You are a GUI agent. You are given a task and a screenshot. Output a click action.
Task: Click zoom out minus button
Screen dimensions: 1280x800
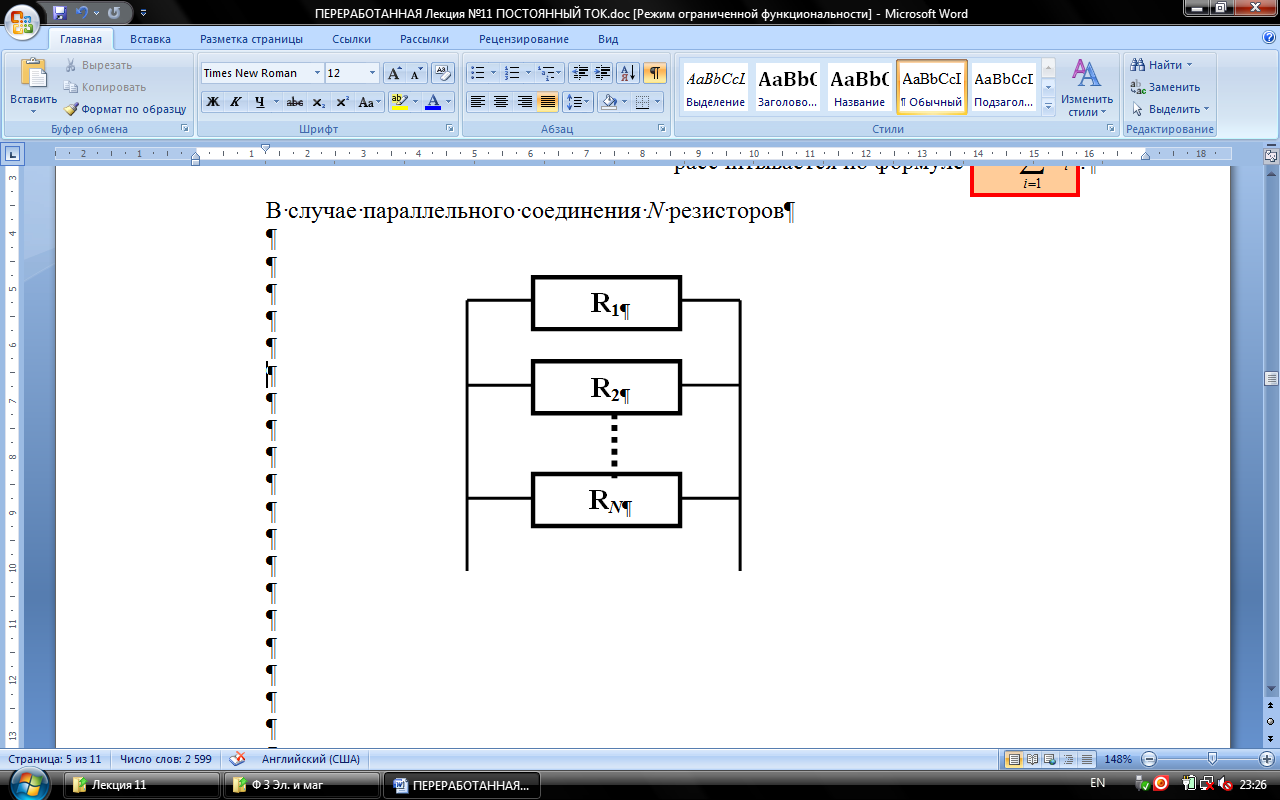(1150, 759)
